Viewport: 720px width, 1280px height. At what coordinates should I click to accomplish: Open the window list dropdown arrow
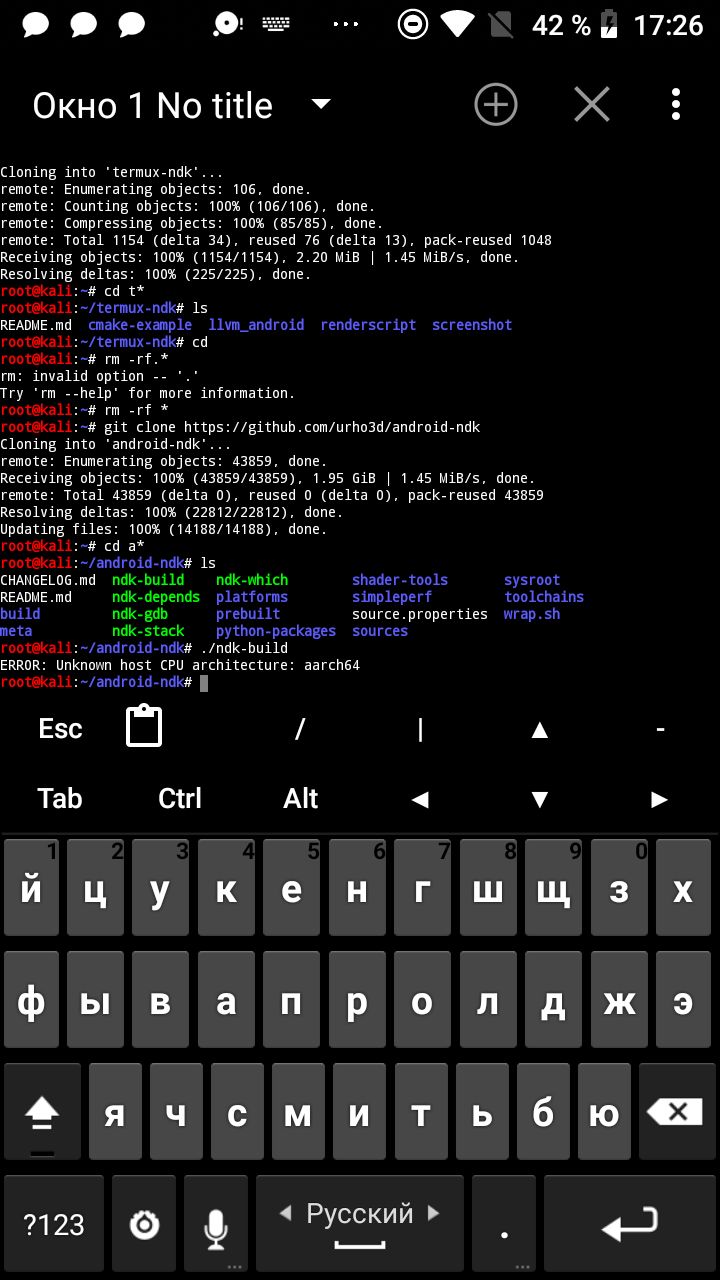320,104
